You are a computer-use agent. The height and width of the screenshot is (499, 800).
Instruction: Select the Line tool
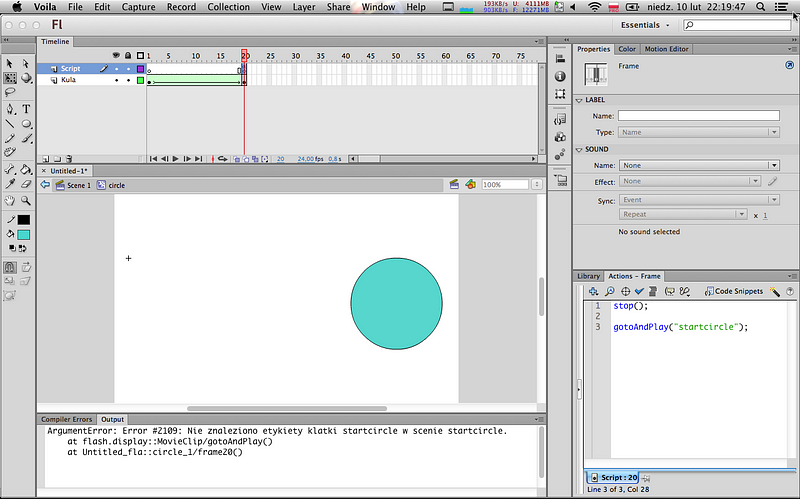tap(10, 123)
